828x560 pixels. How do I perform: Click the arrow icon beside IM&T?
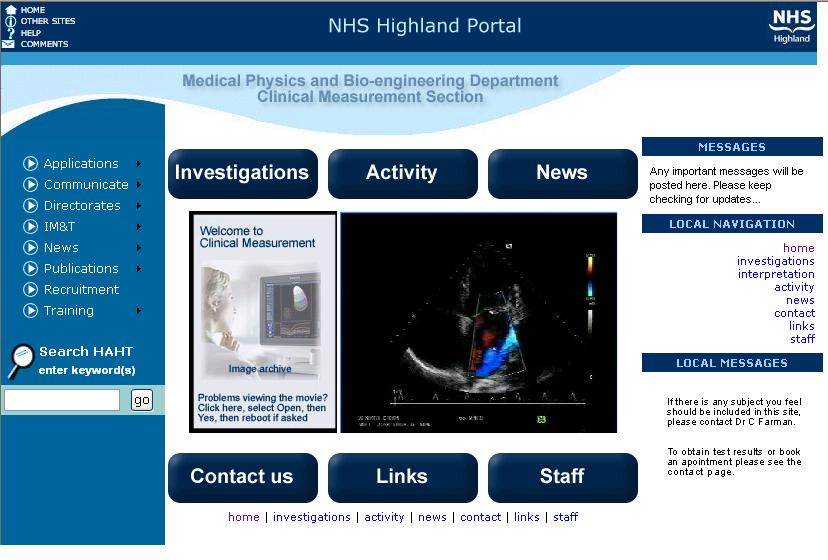31,227
